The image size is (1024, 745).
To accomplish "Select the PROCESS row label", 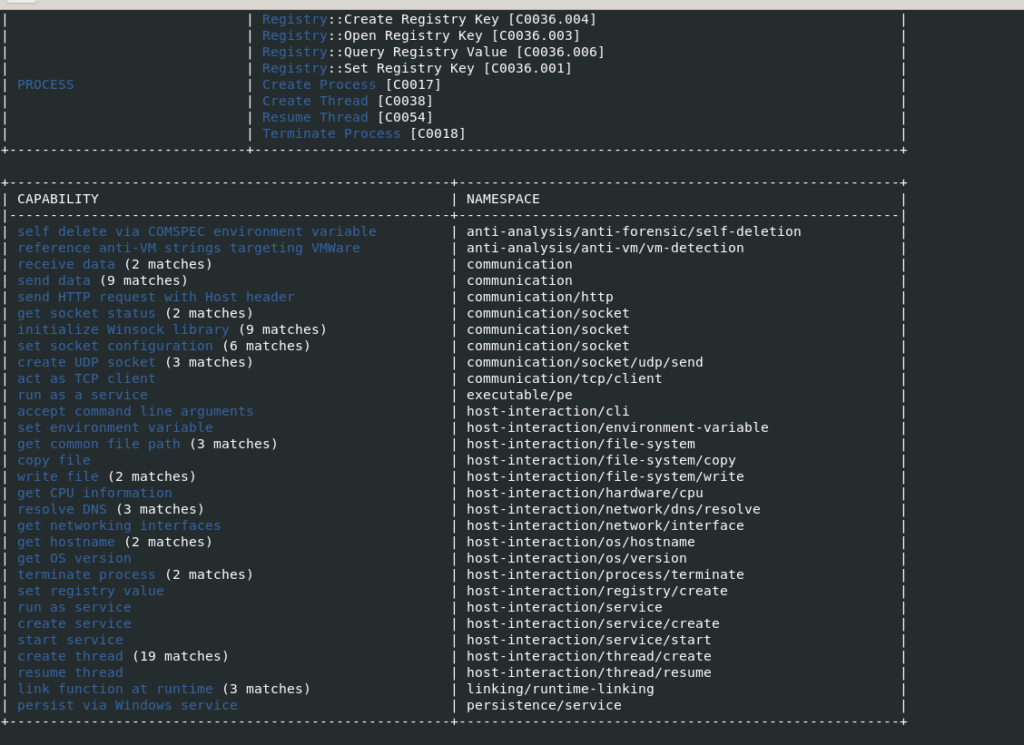I will [x=45, y=84].
